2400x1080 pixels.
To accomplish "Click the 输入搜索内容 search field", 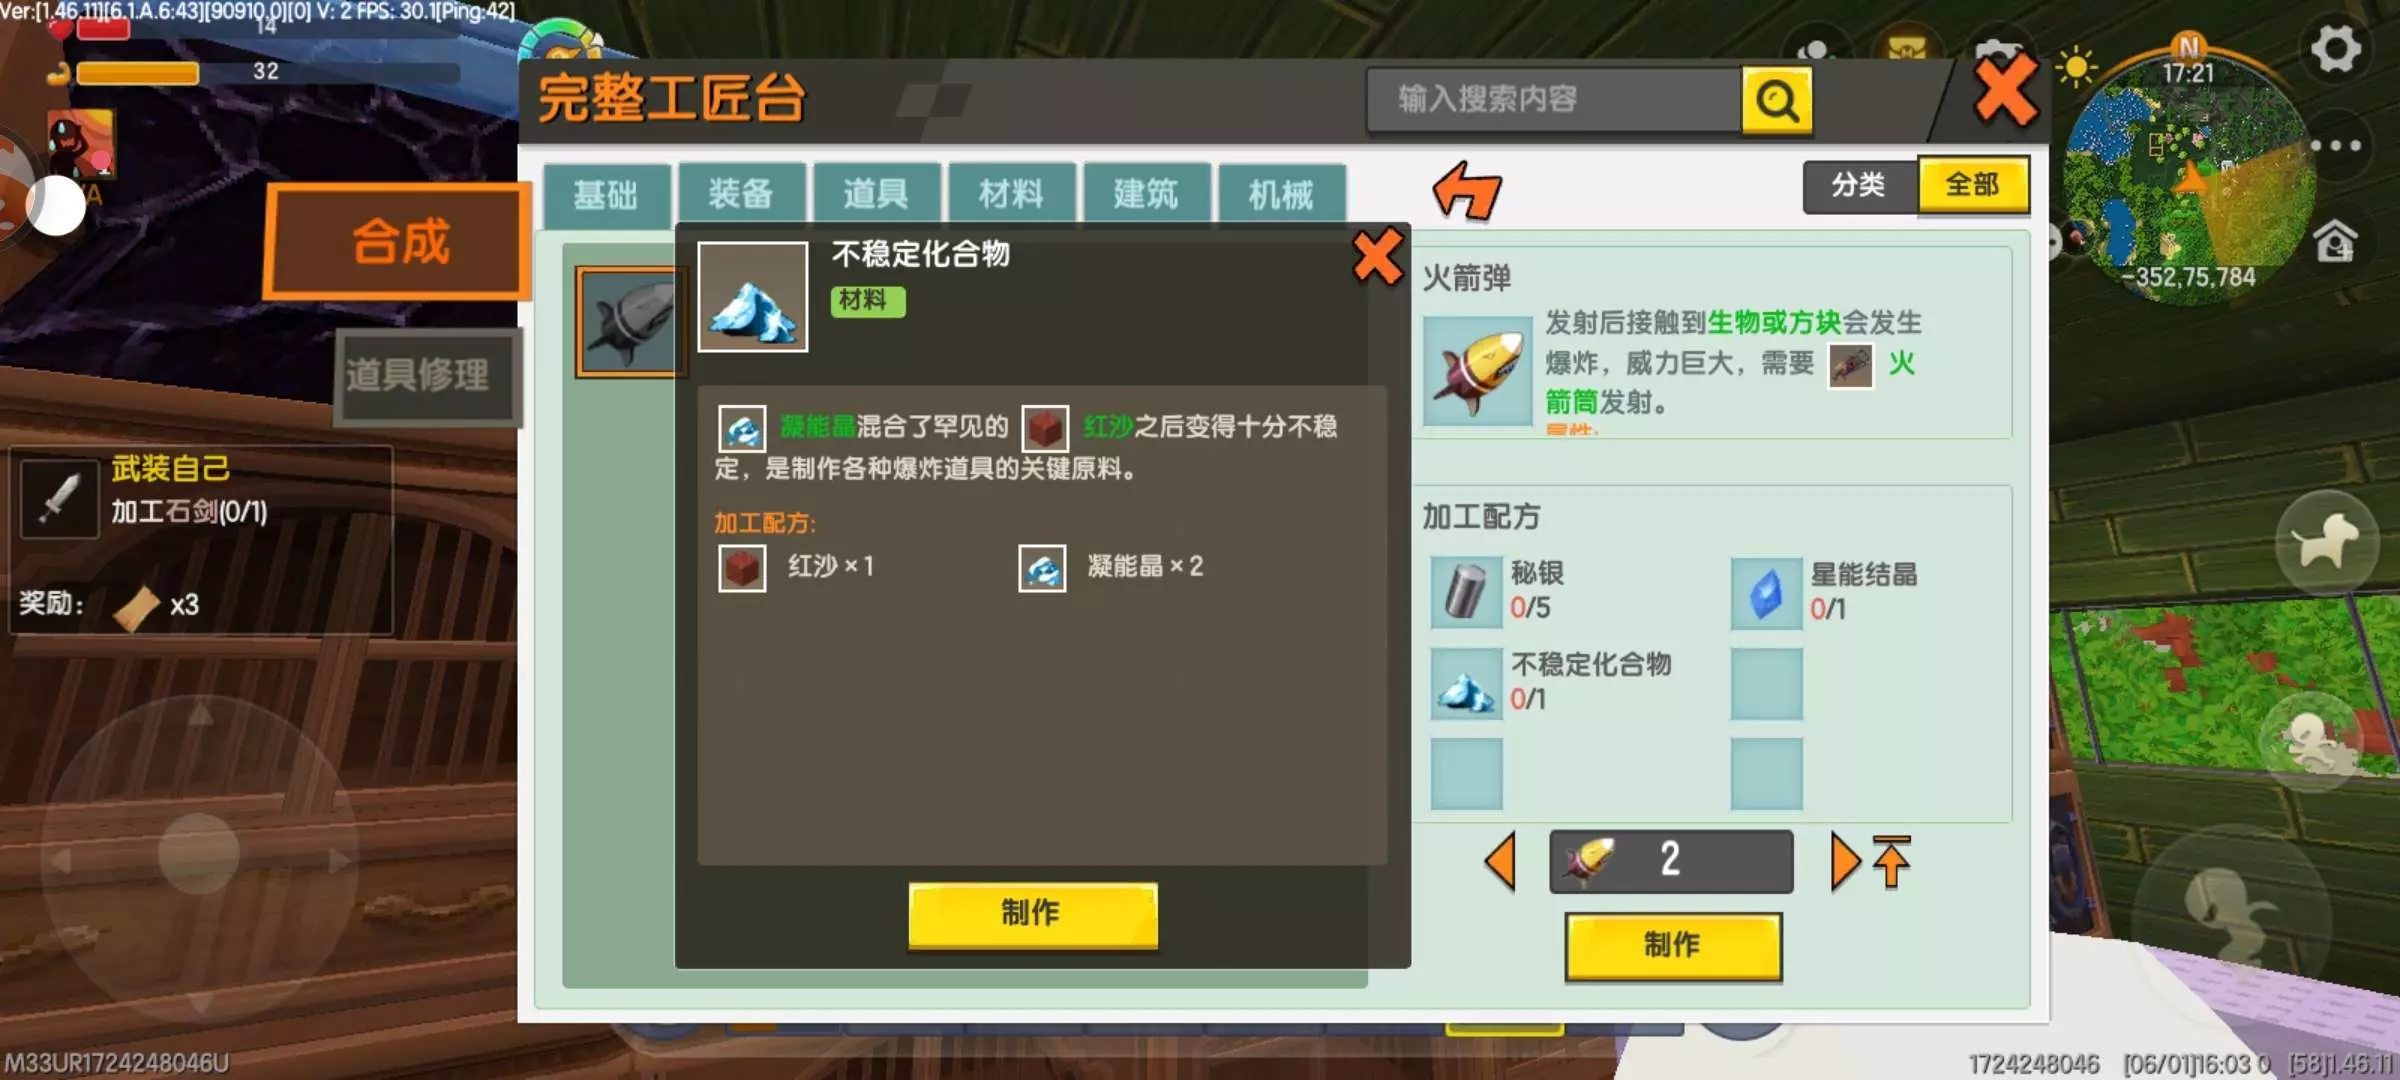I will click(1554, 100).
